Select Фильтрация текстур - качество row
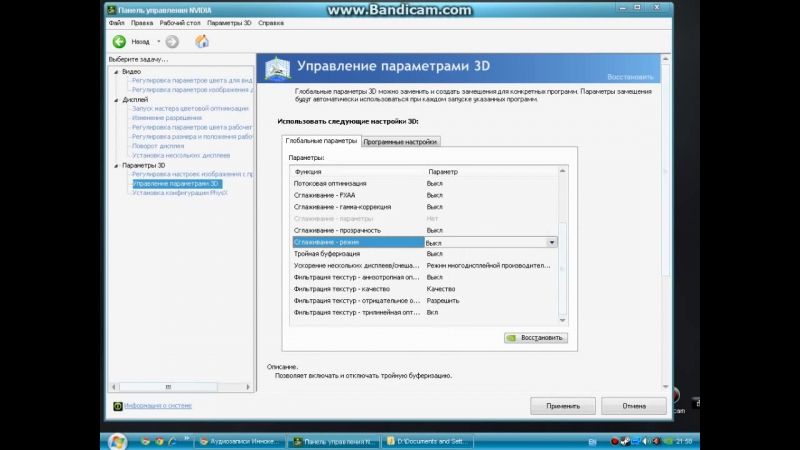This screenshot has width=800, height=450. point(424,289)
